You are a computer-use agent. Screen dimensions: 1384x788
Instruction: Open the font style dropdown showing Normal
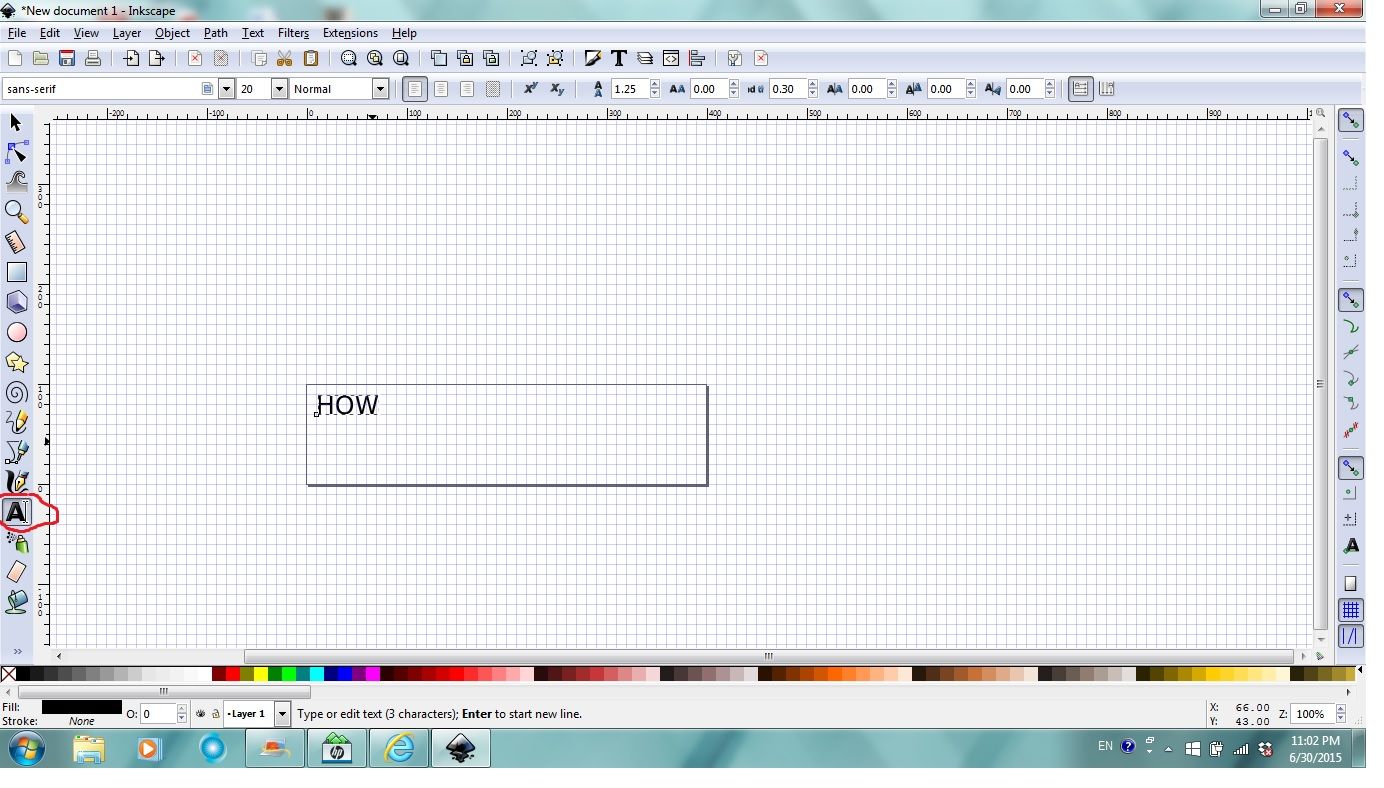point(381,88)
